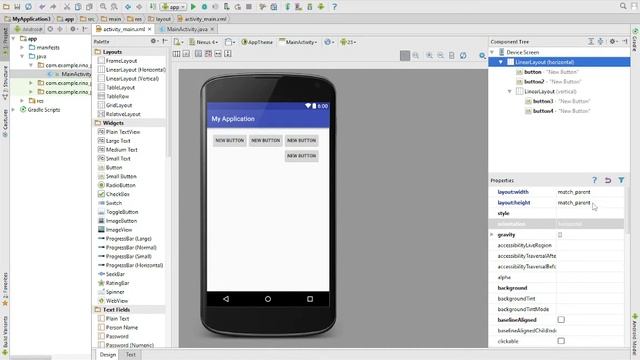Image resolution: width=640 pixels, height=360 pixels.
Task: Click the Redo arrow in toolbar
Action: 53,7
